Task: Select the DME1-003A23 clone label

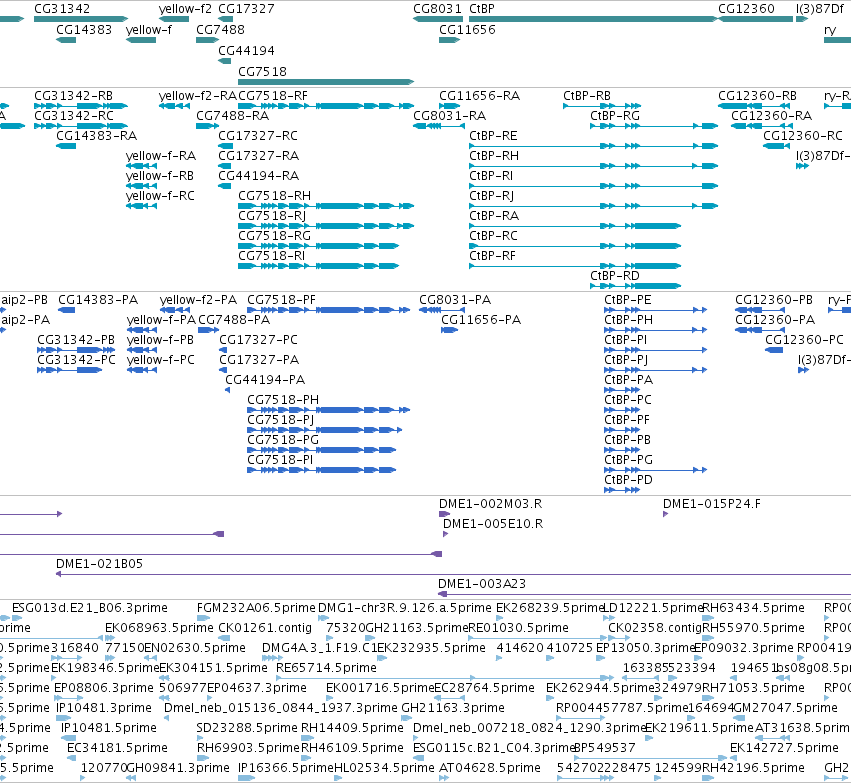Action: [x=482, y=584]
